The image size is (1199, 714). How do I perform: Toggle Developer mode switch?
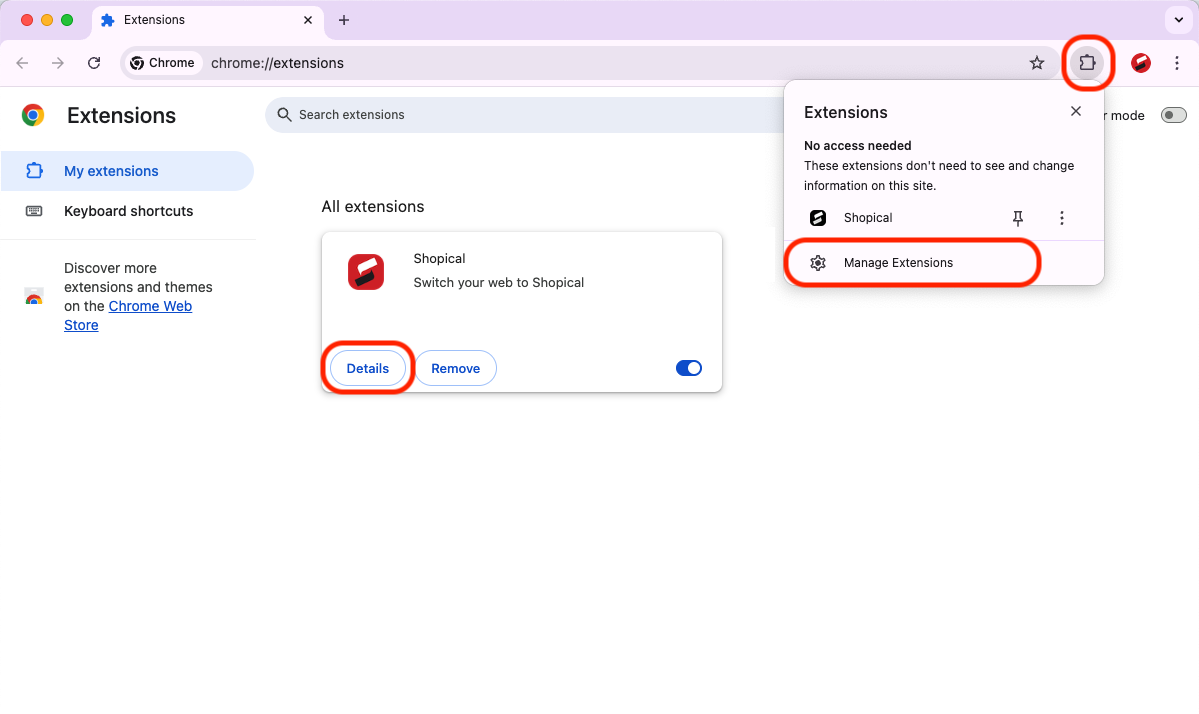click(x=1173, y=115)
